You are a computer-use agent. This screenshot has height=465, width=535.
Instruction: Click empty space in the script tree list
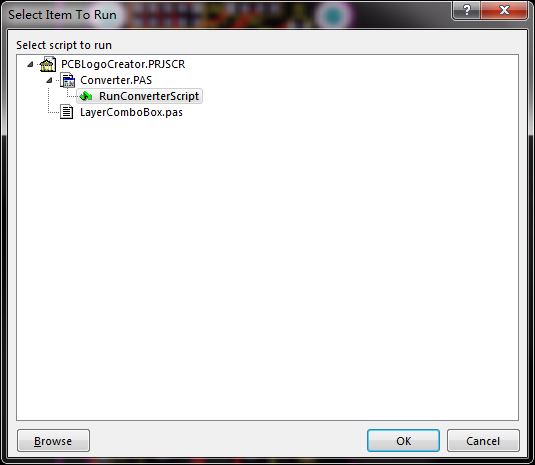(x=268, y=266)
